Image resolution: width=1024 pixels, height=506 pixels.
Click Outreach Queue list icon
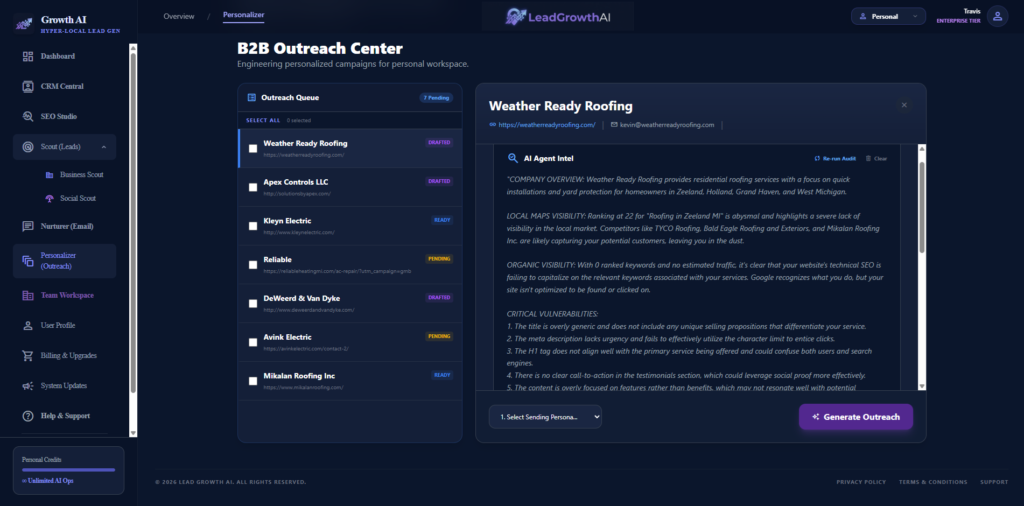251,98
